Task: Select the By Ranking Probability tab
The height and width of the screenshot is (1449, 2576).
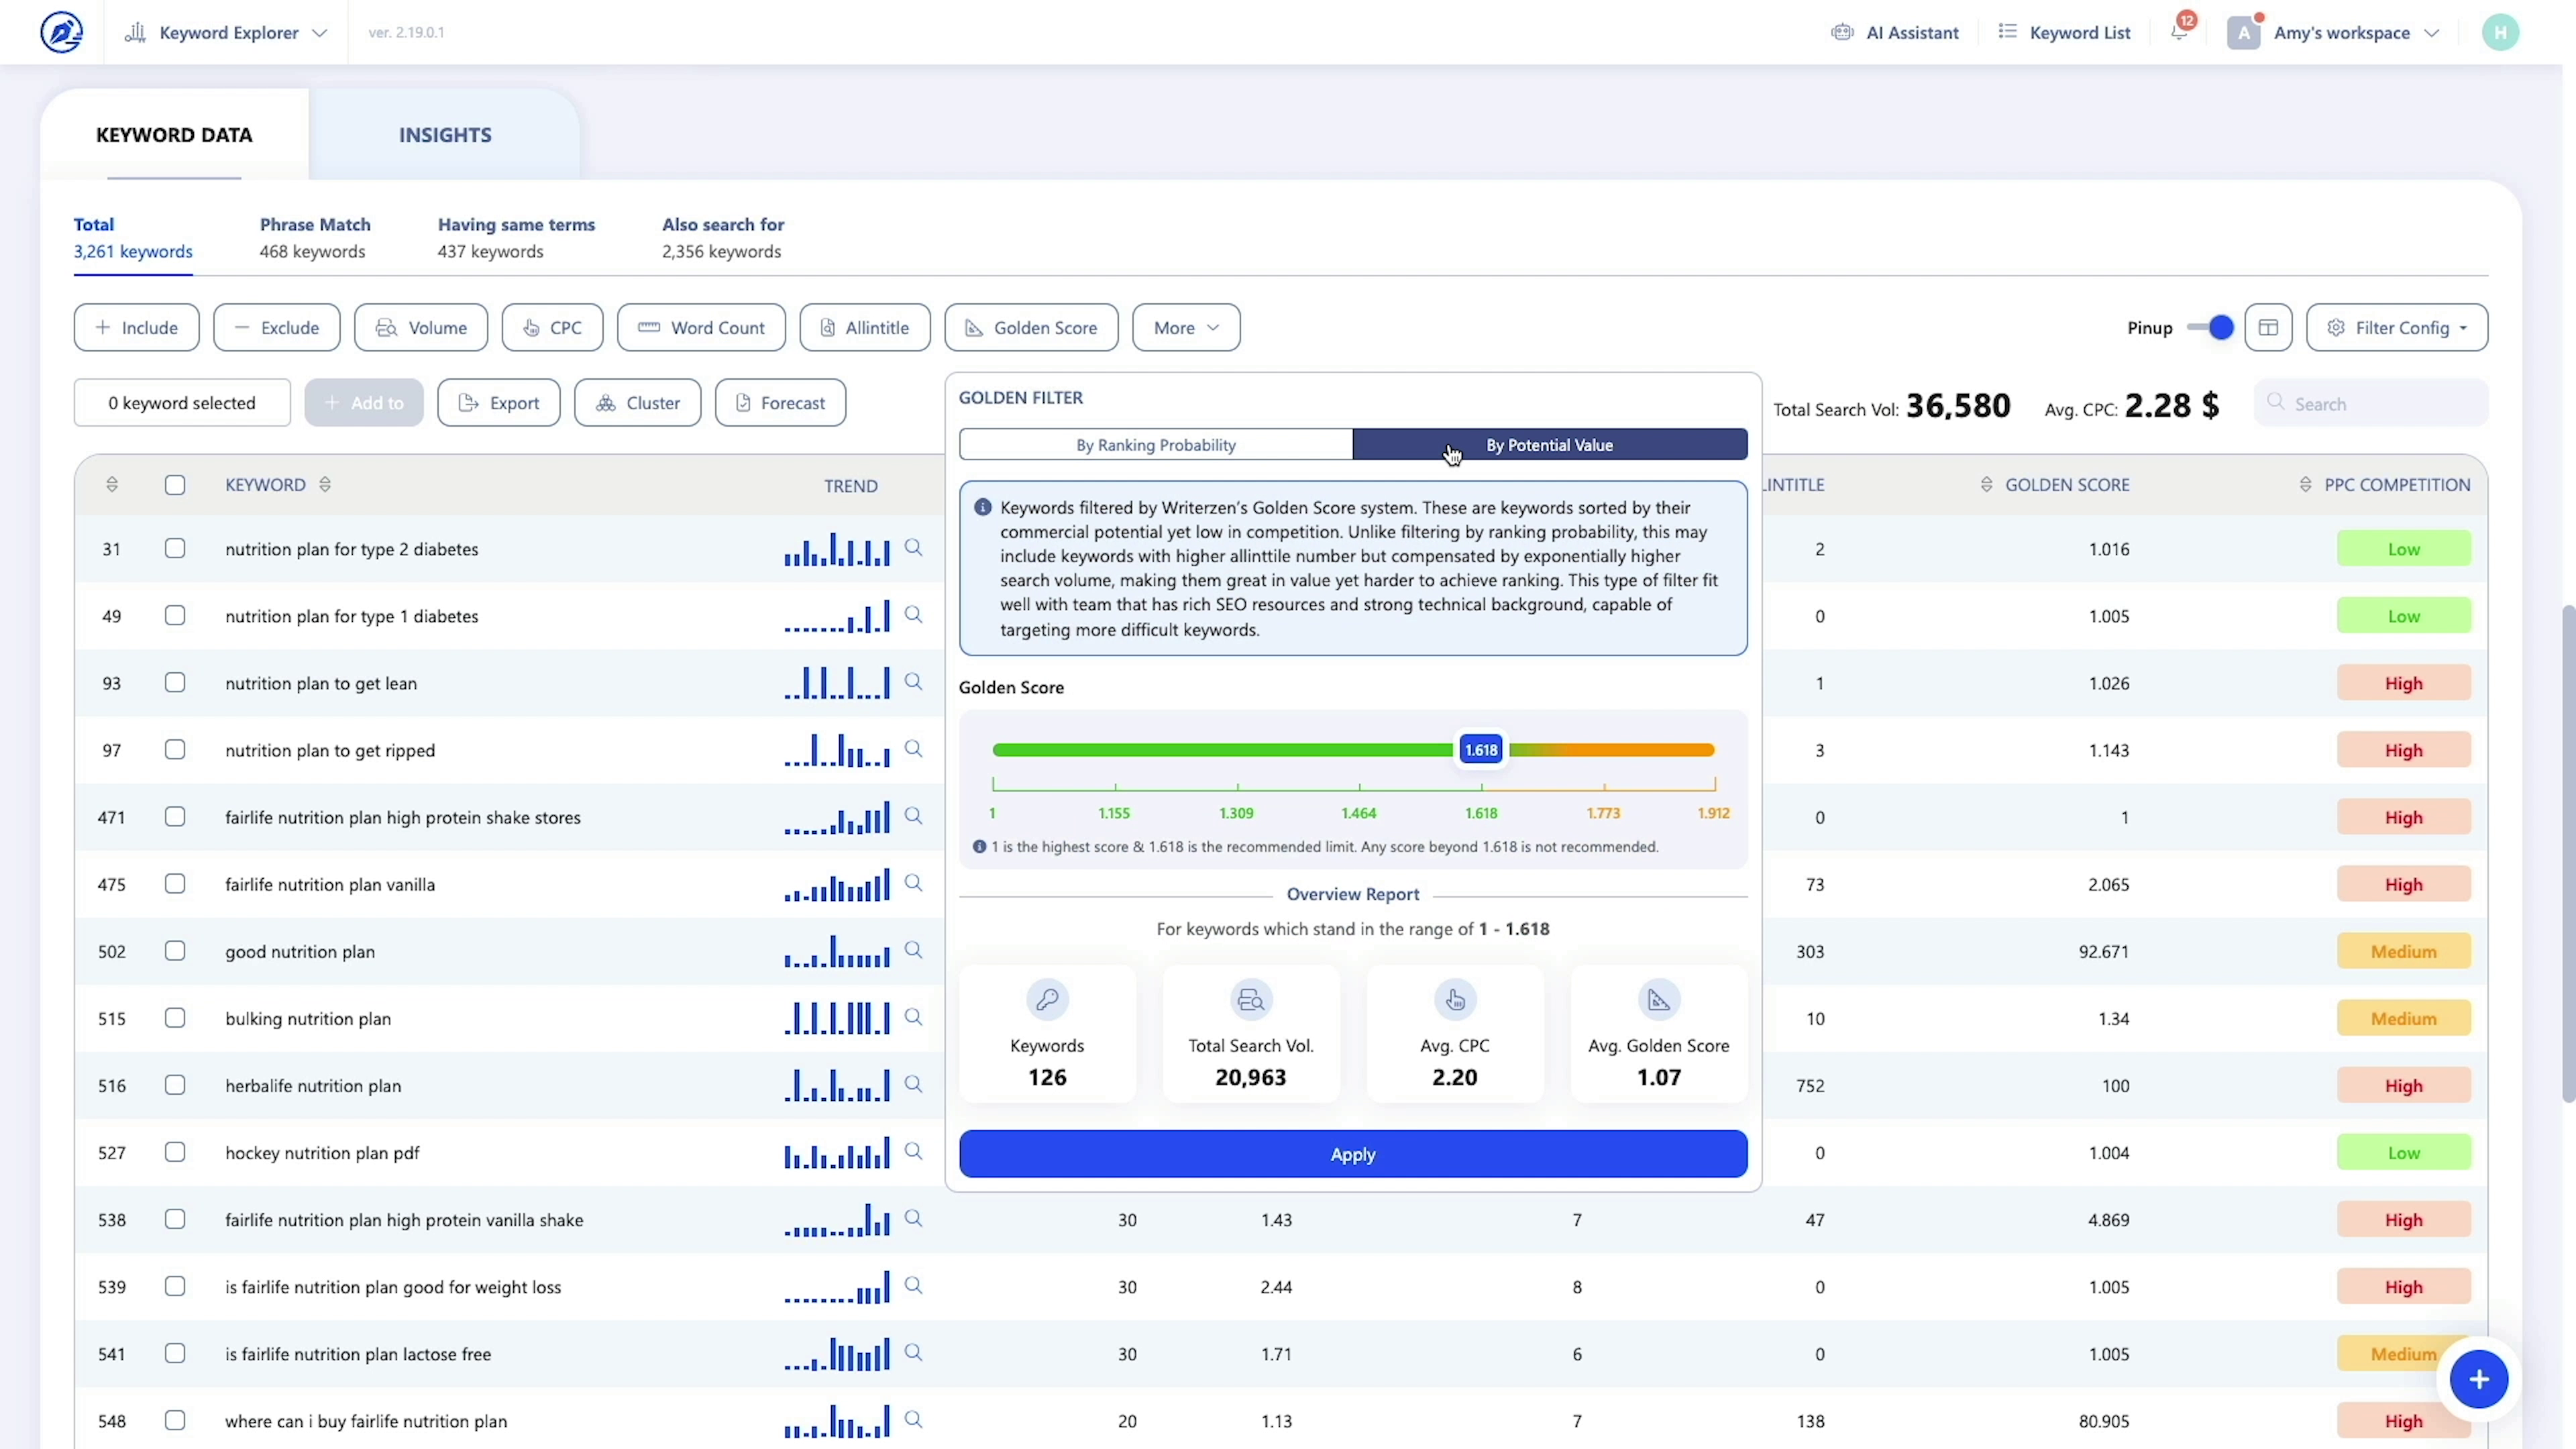Action: 1155,445
